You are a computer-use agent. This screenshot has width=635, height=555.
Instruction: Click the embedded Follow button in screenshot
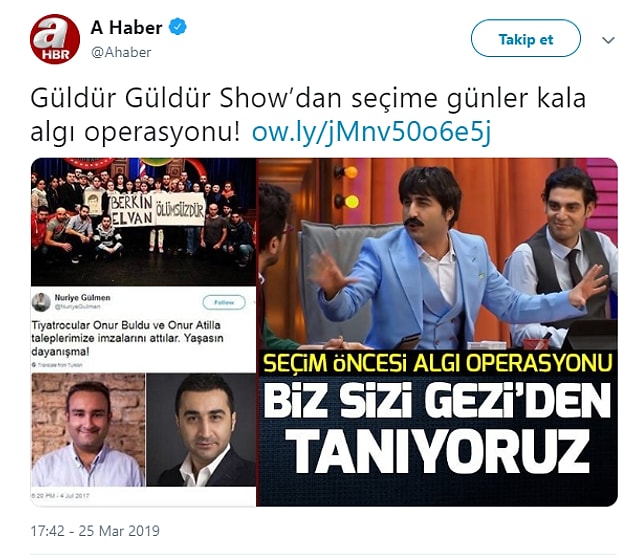224,302
